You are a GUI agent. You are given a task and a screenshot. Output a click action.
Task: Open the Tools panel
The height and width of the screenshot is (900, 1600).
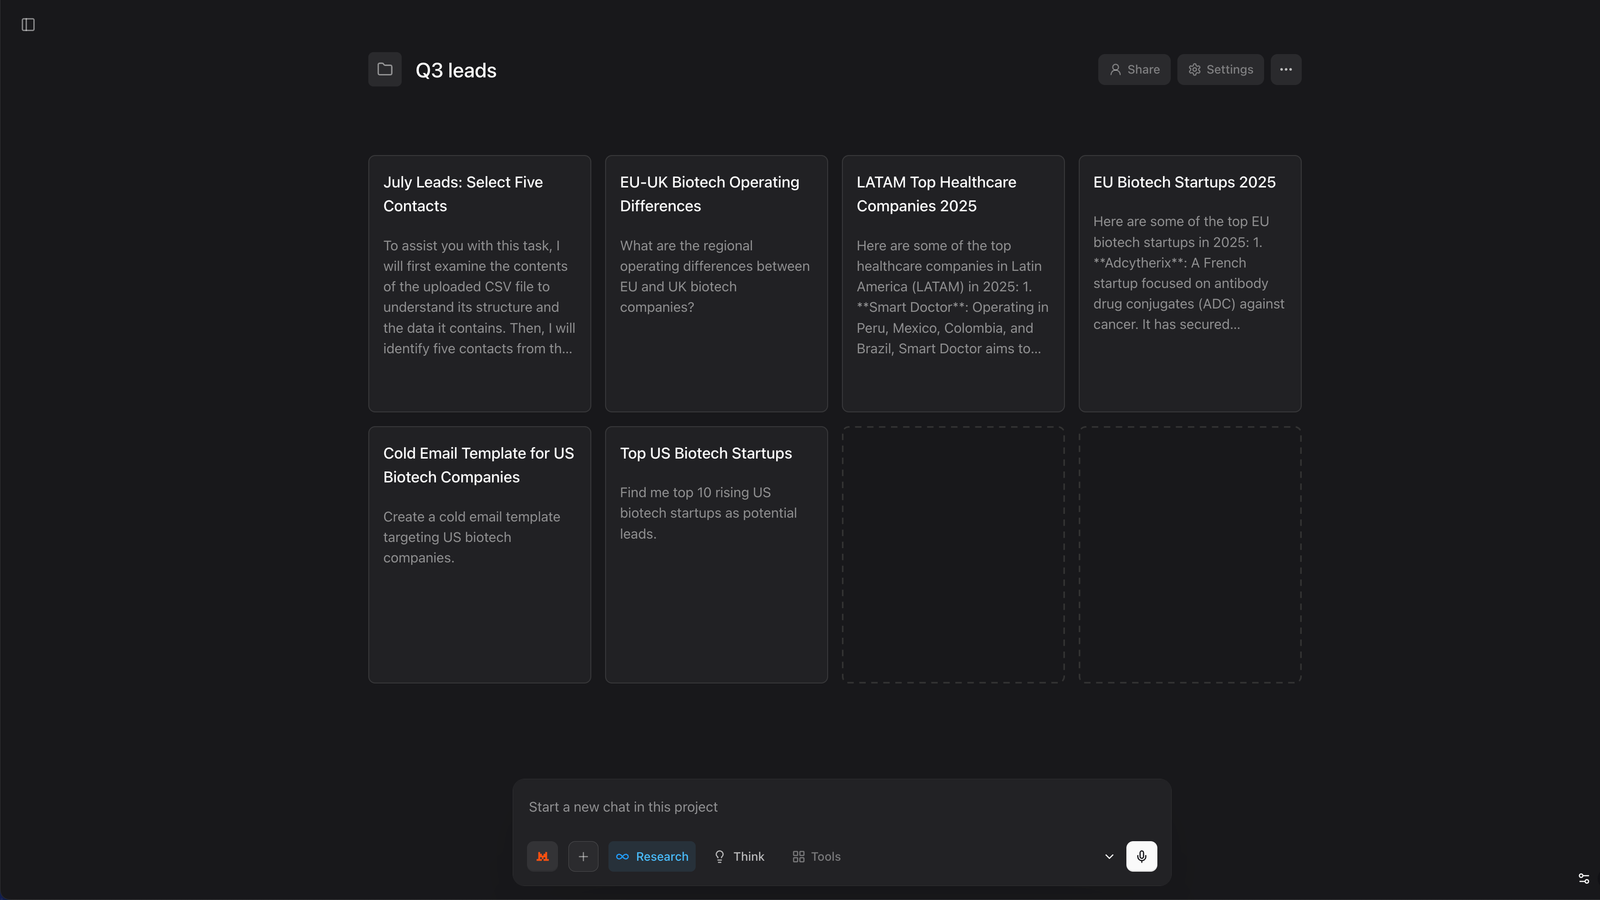[x=816, y=856]
